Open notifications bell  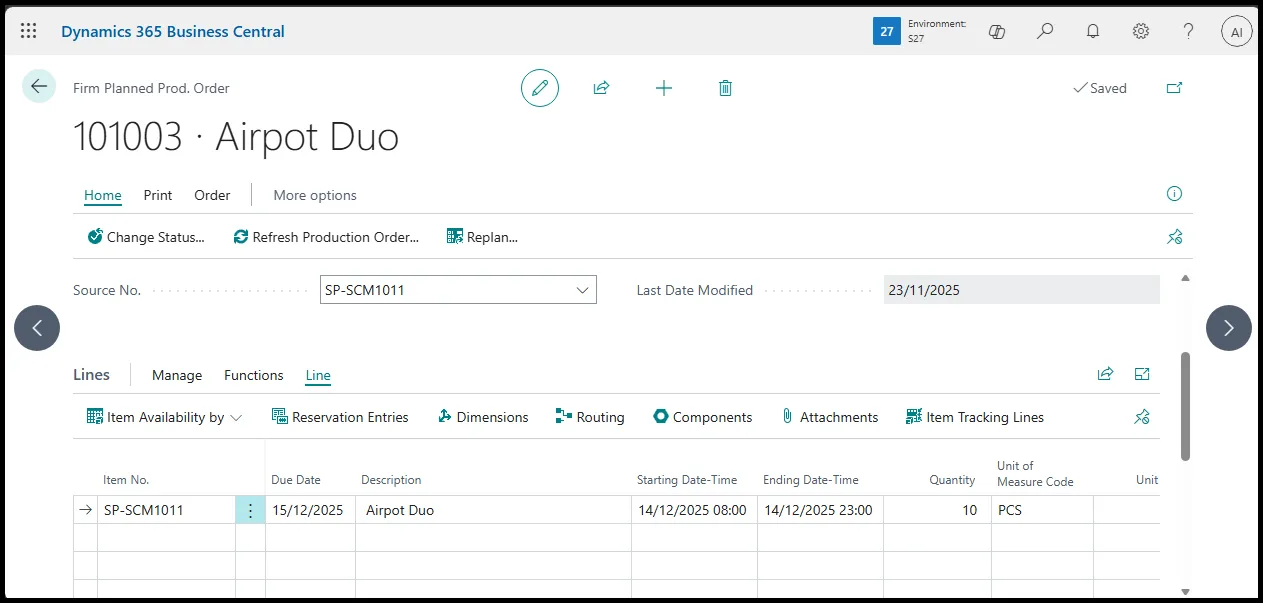(x=1093, y=31)
